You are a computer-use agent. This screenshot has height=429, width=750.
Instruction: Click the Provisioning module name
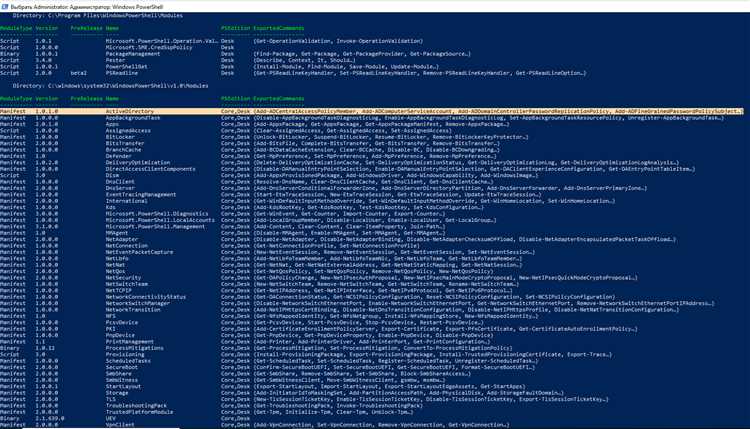(x=125, y=354)
